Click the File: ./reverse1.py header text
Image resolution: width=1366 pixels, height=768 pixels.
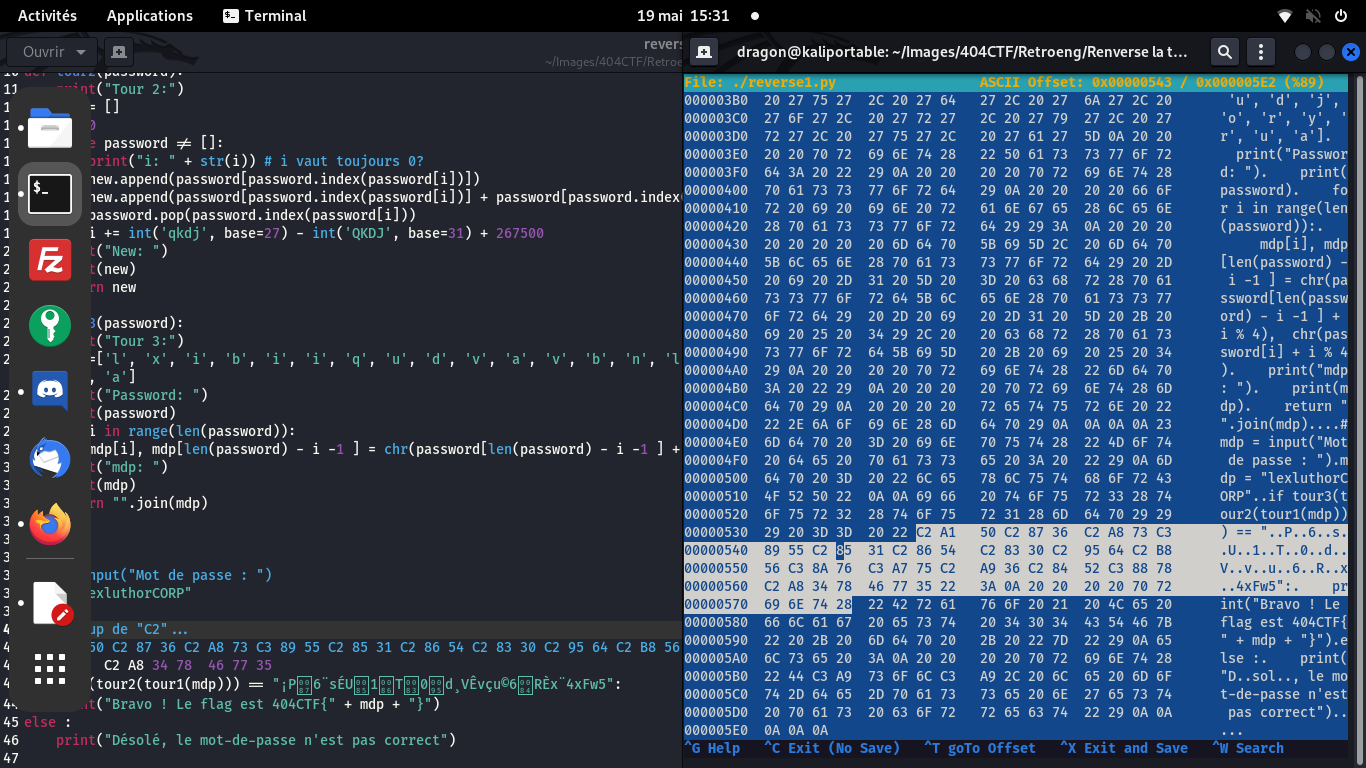pos(760,82)
